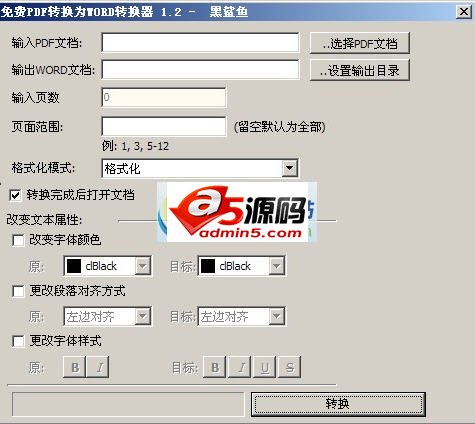Enable 改变字体颜色 checkbox
The image size is (475, 424).
coord(18,240)
